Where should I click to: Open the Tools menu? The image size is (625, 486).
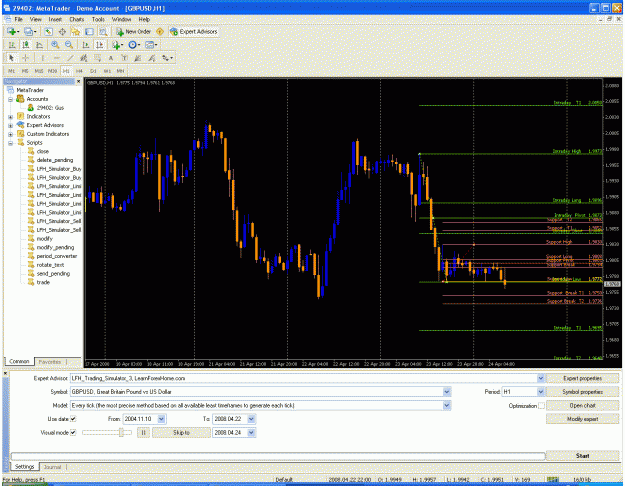[98, 19]
